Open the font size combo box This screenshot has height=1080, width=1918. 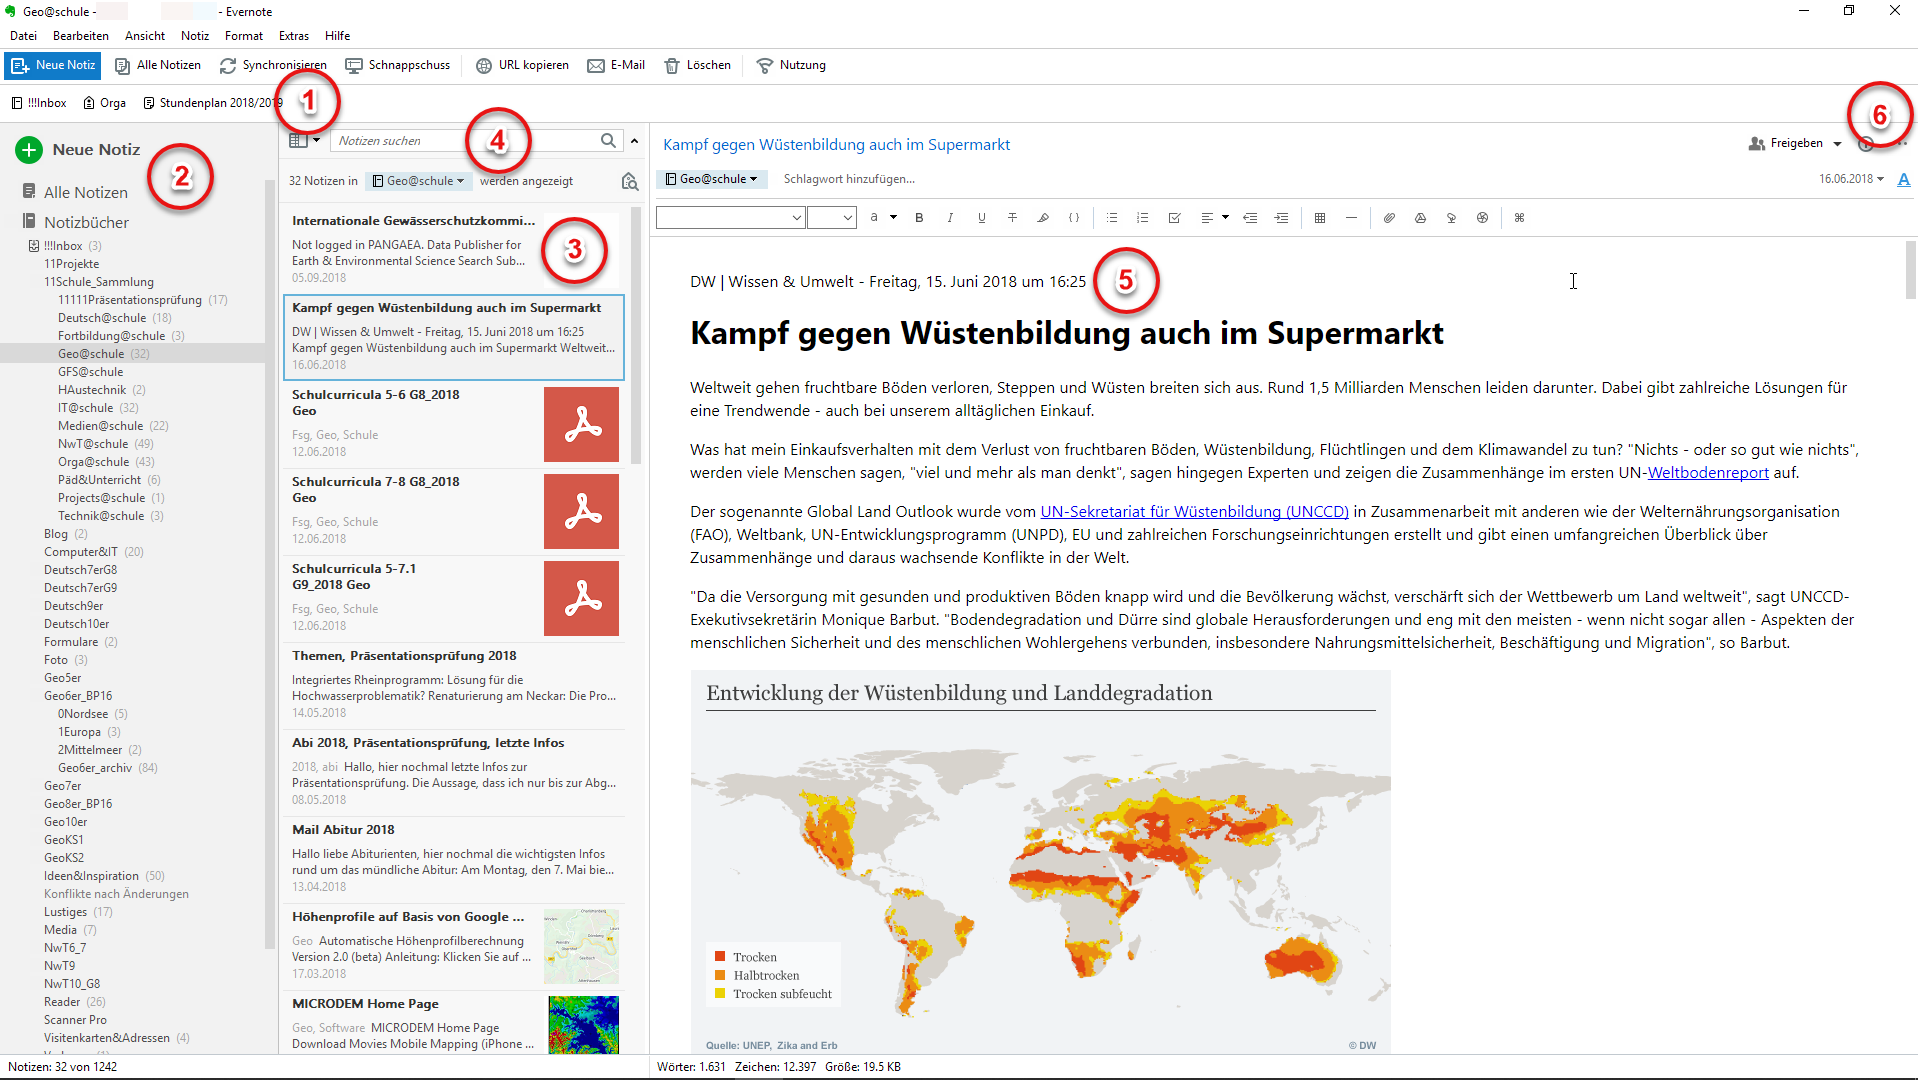click(x=832, y=218)
